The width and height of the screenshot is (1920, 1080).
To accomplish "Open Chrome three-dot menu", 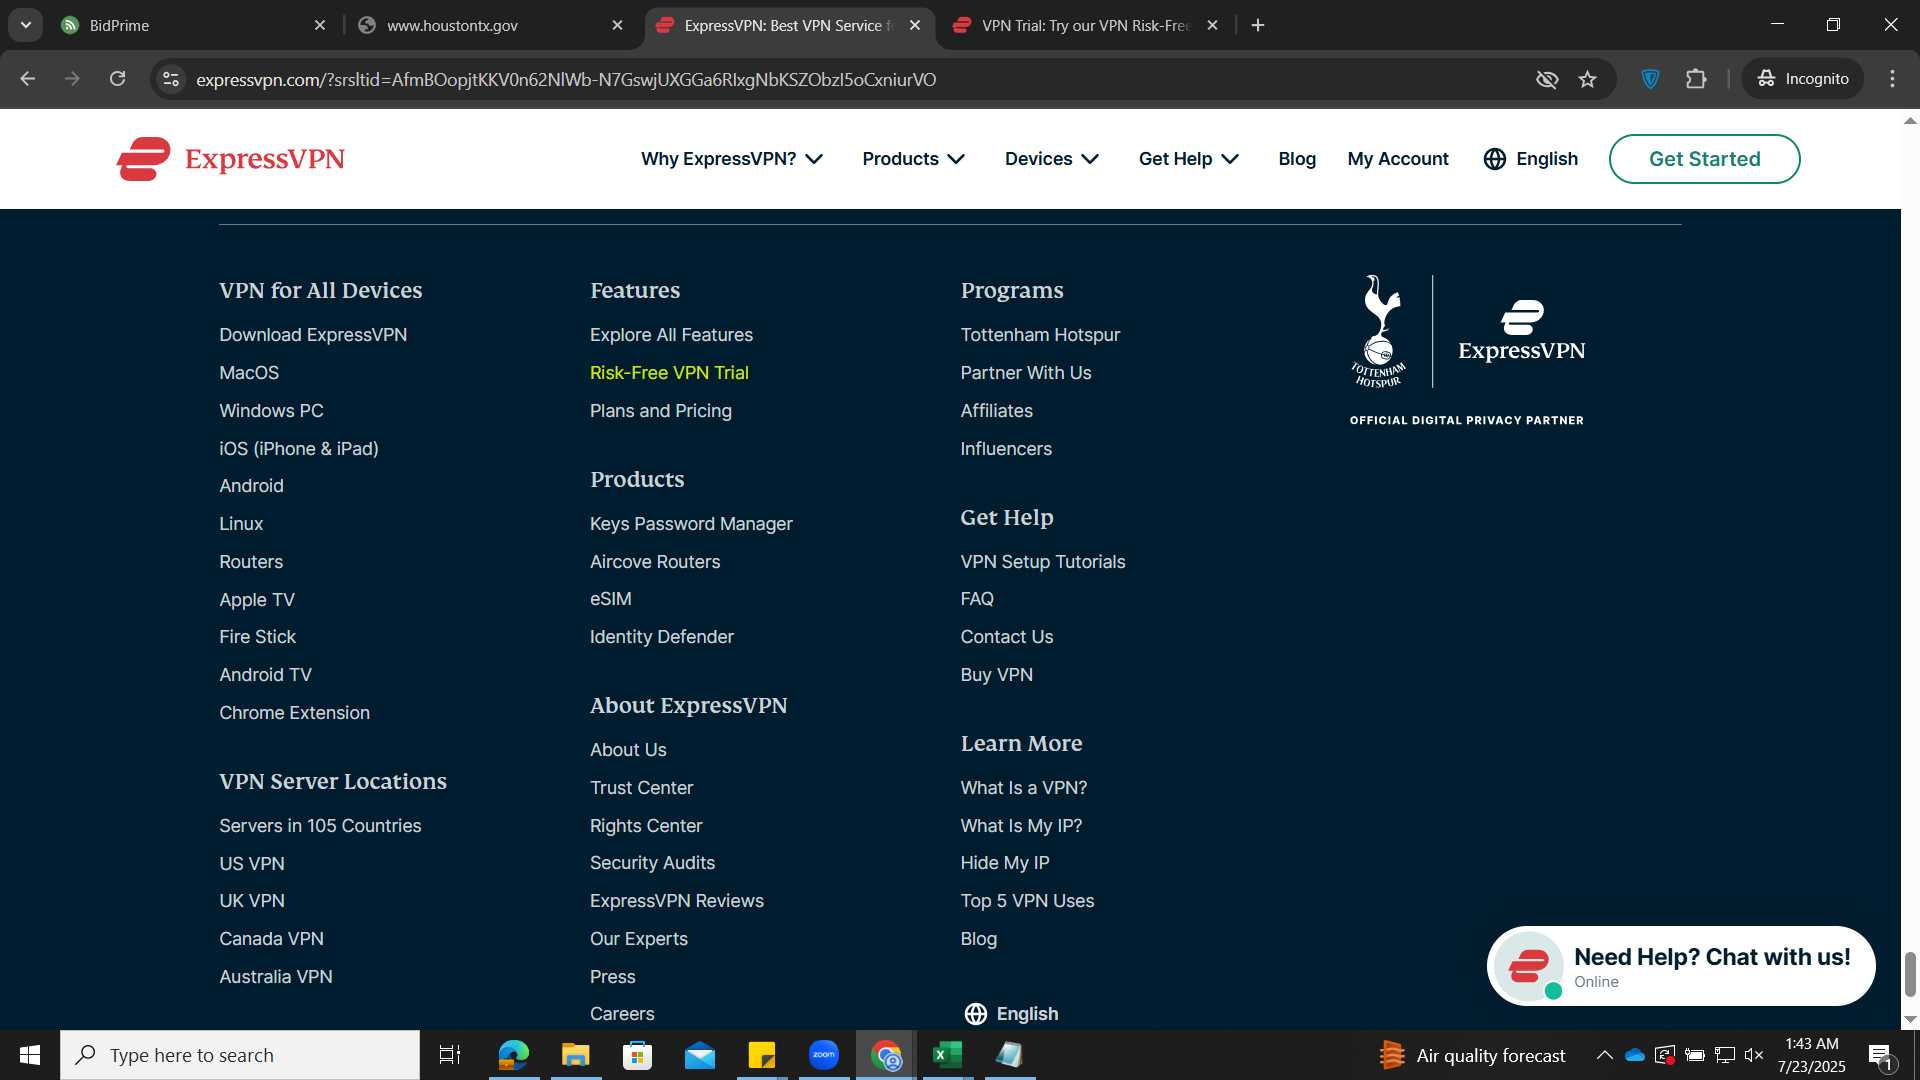I will click(x=1892, y=79).
